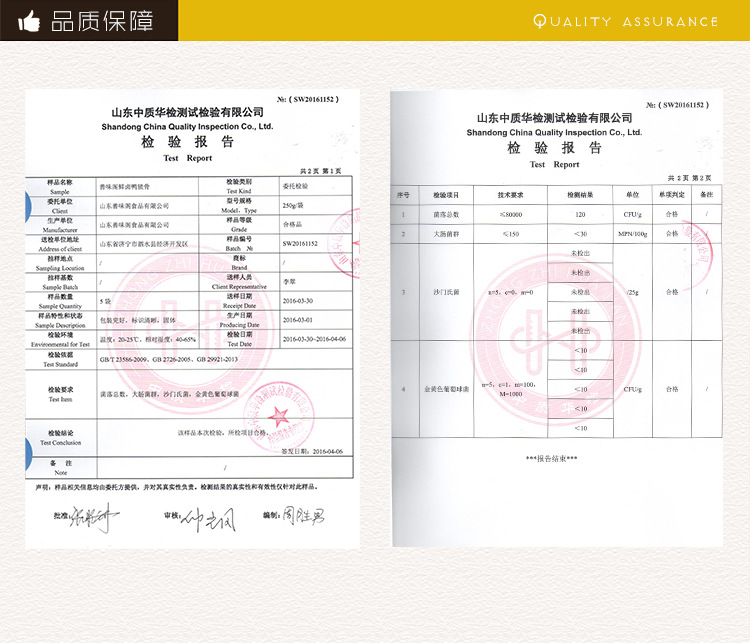Image resolution: width=750 pixels, height=643 pixels.
Task: Click the 2016-03-30~2016-04-06 test date value
Action: 316,339
